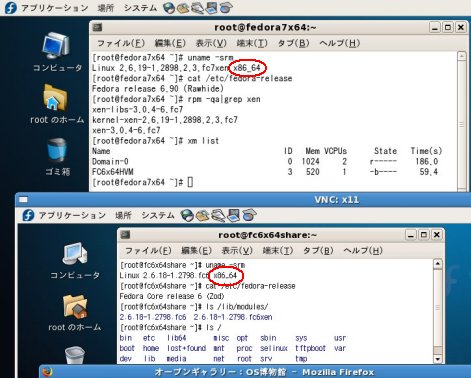Image resolution: width=471 pixels, height=378 pixels.
Task: Open 編集(E) menu in the fedora7x64 terminal
Action: pos(170,43)
